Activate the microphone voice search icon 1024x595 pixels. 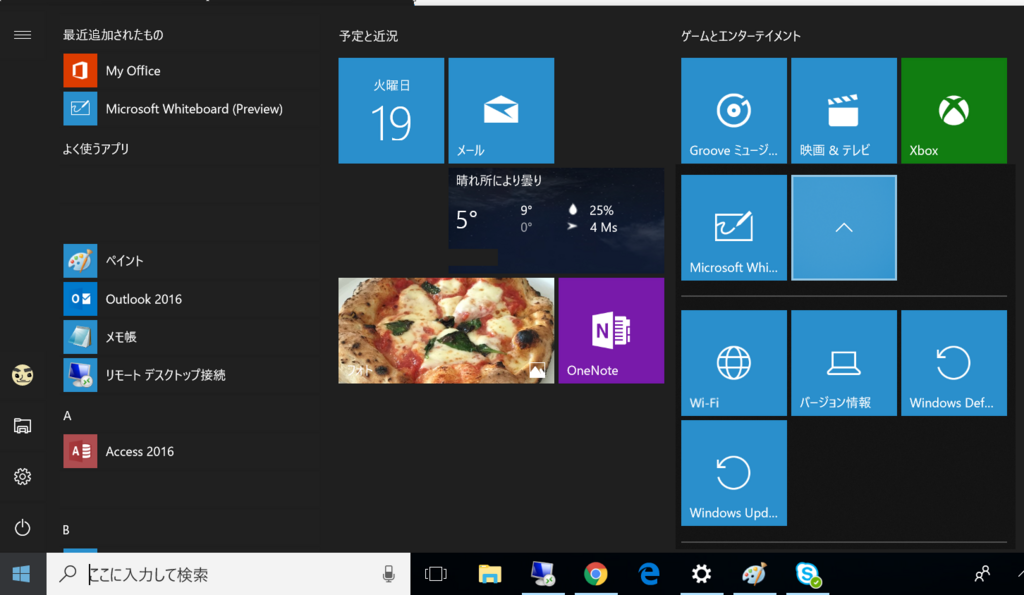[389, 574]
